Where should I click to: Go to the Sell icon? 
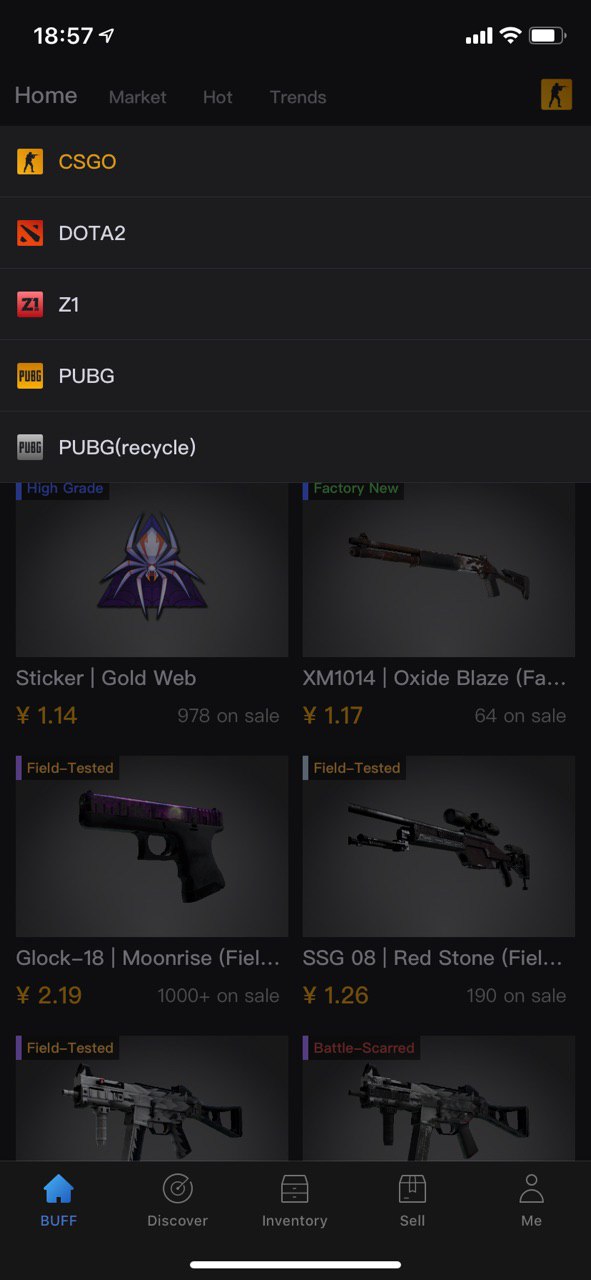412,1189
